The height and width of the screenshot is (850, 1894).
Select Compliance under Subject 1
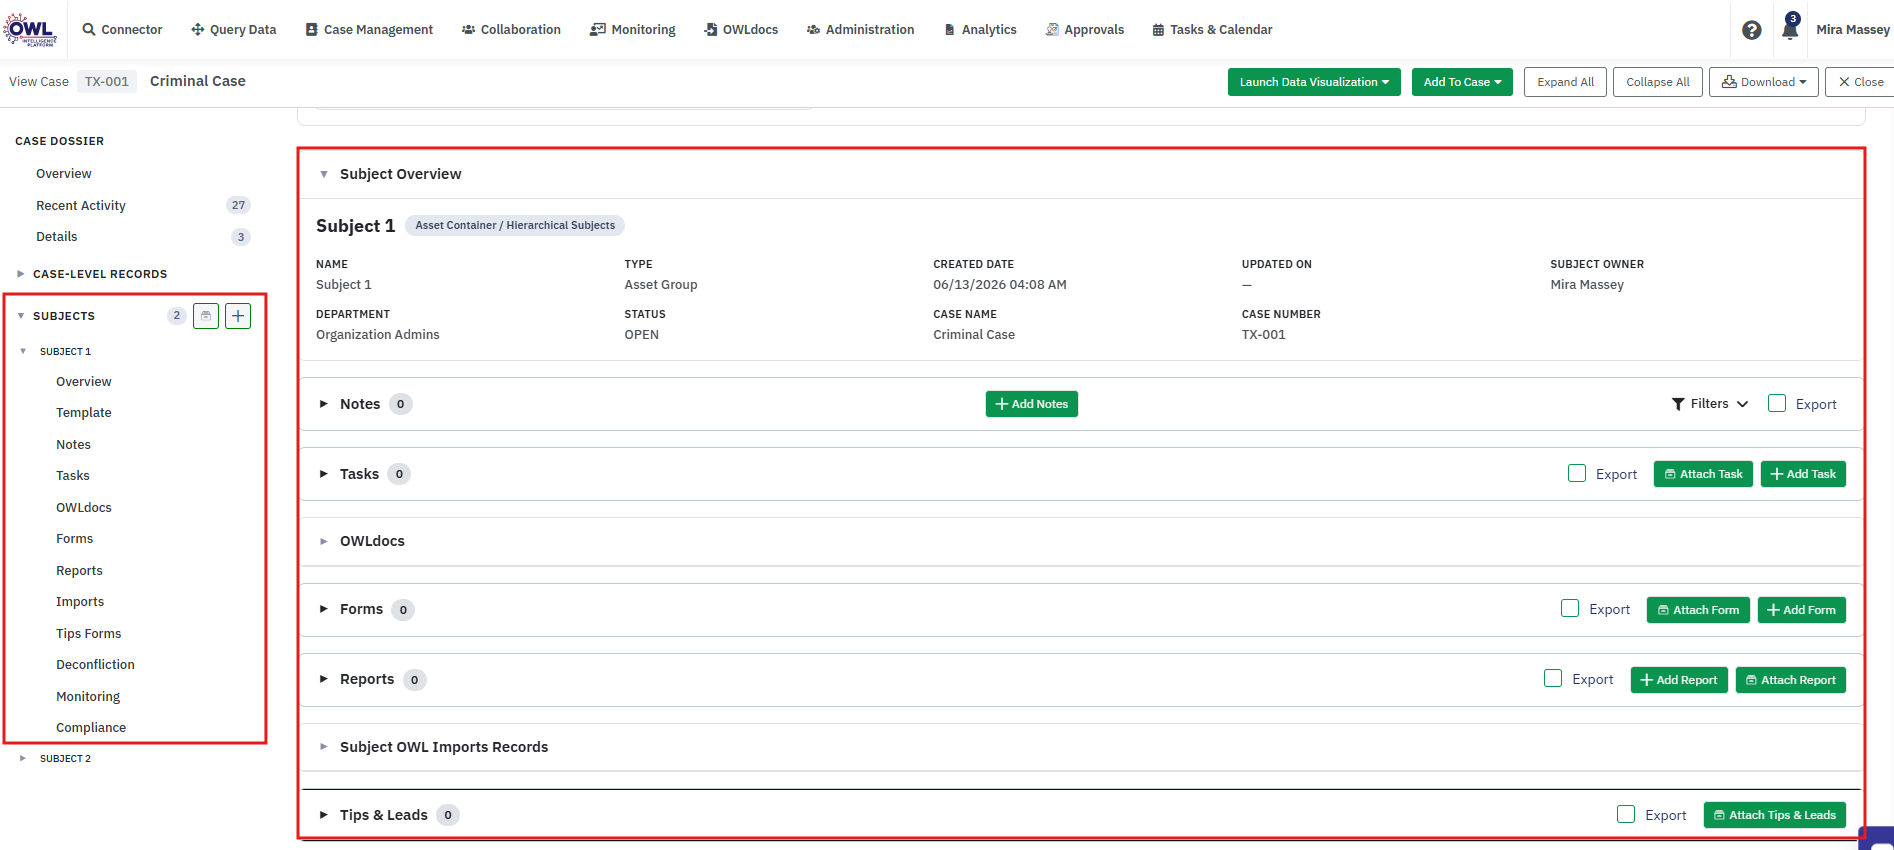[x=91, y=727]
